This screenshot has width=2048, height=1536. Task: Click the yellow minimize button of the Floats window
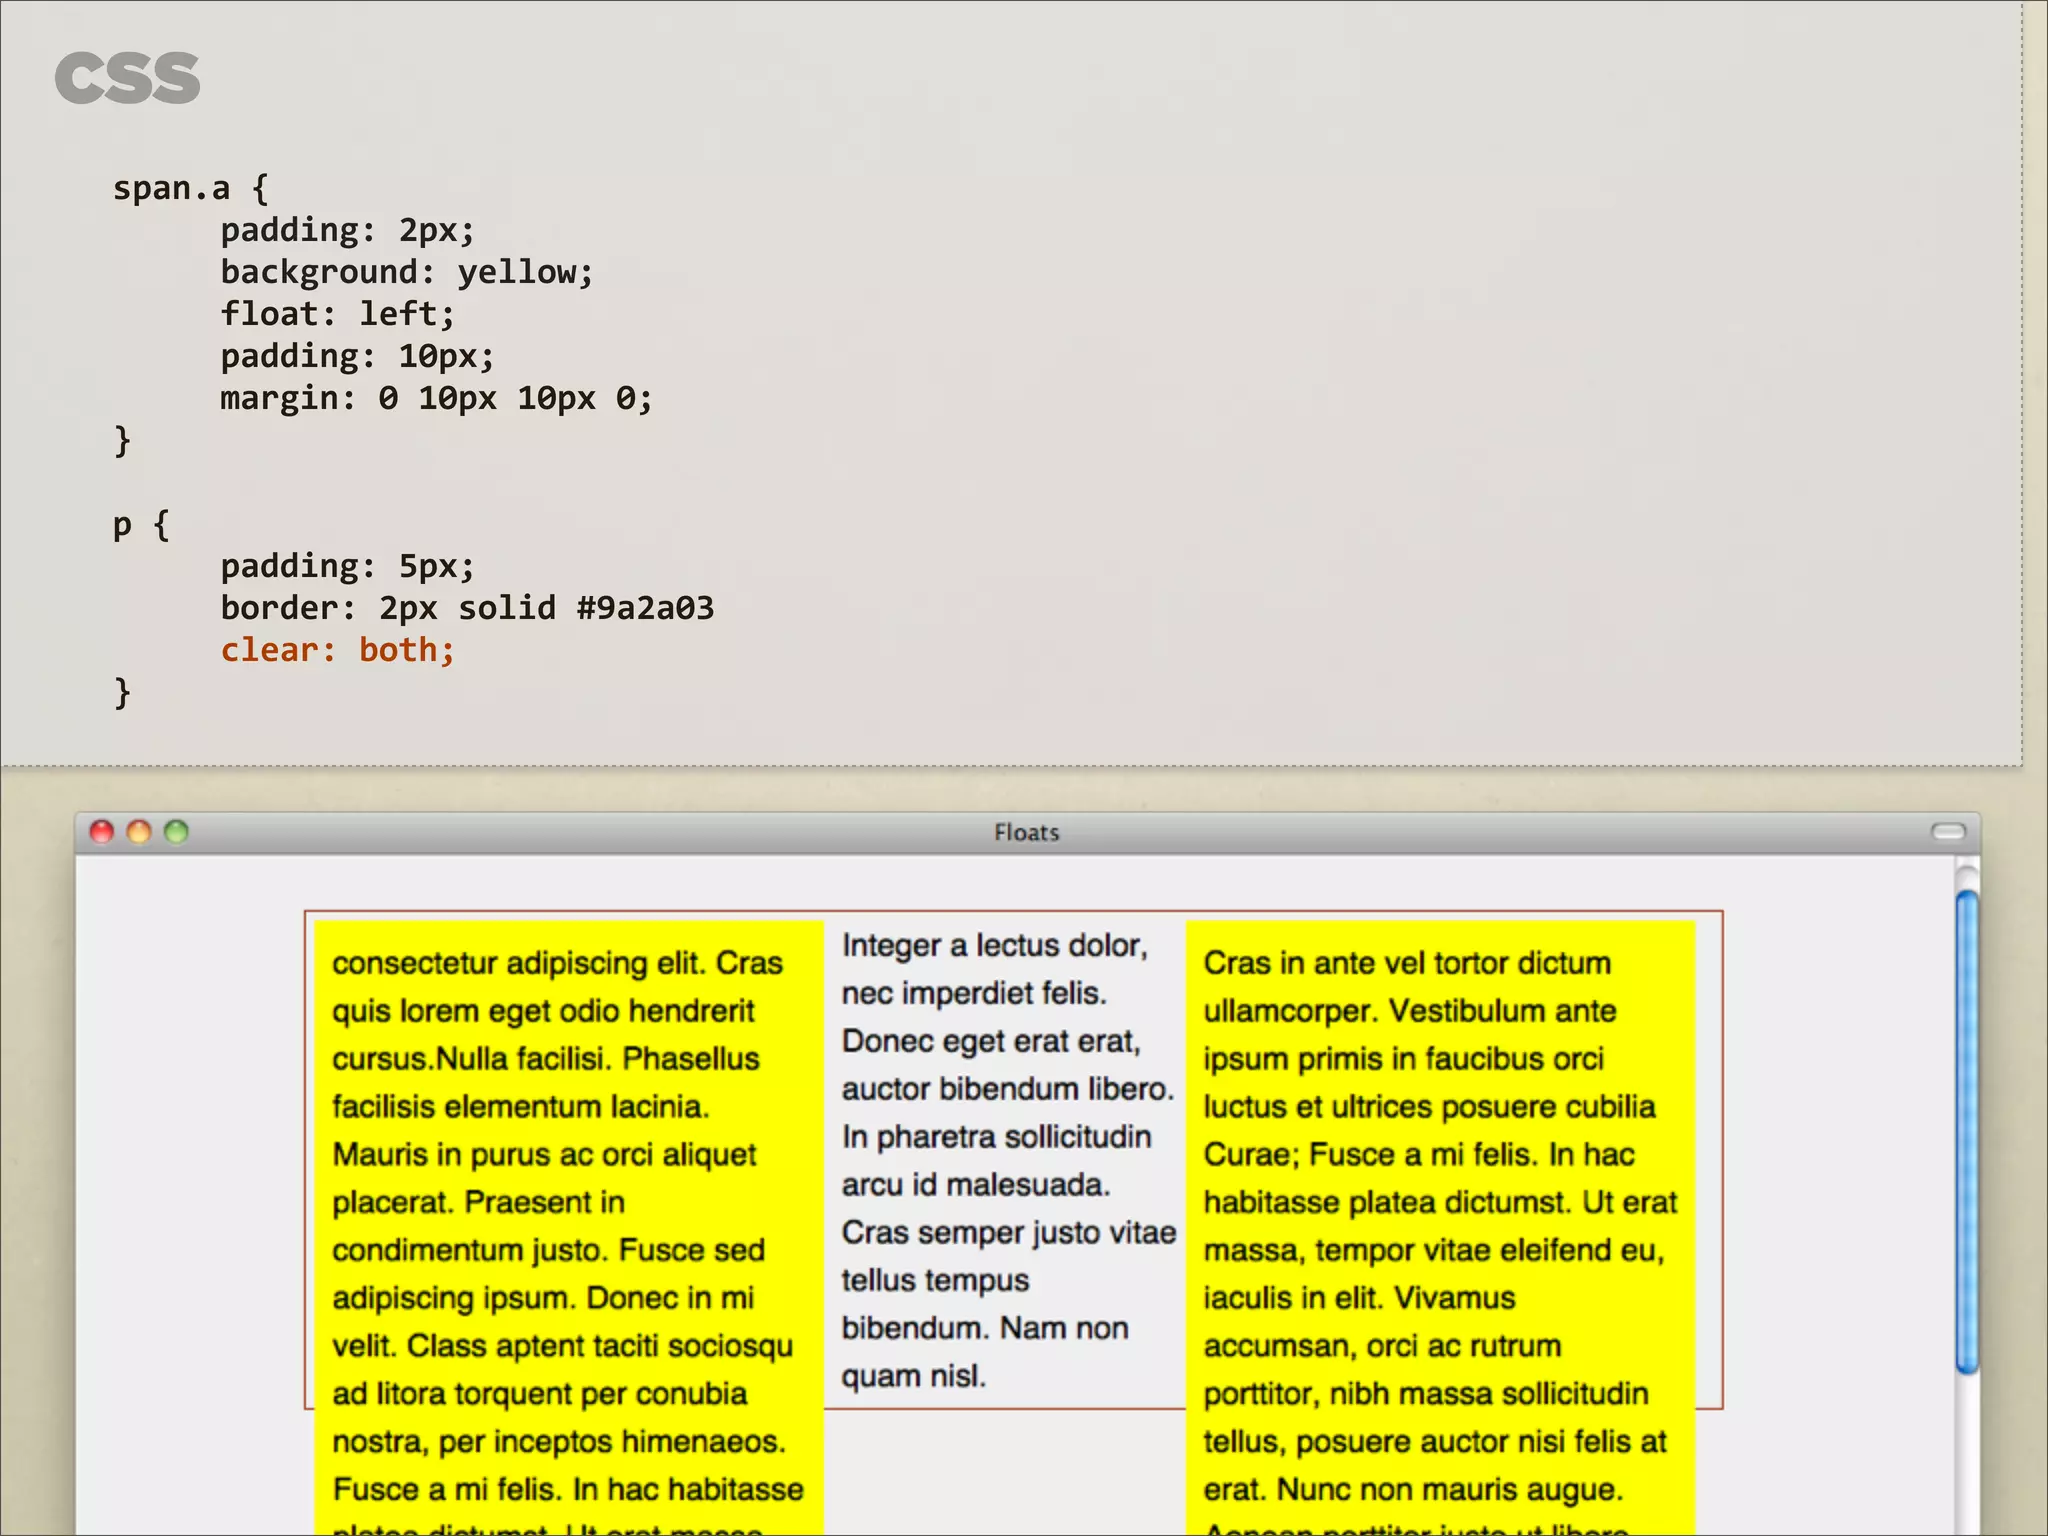(139, 832)
